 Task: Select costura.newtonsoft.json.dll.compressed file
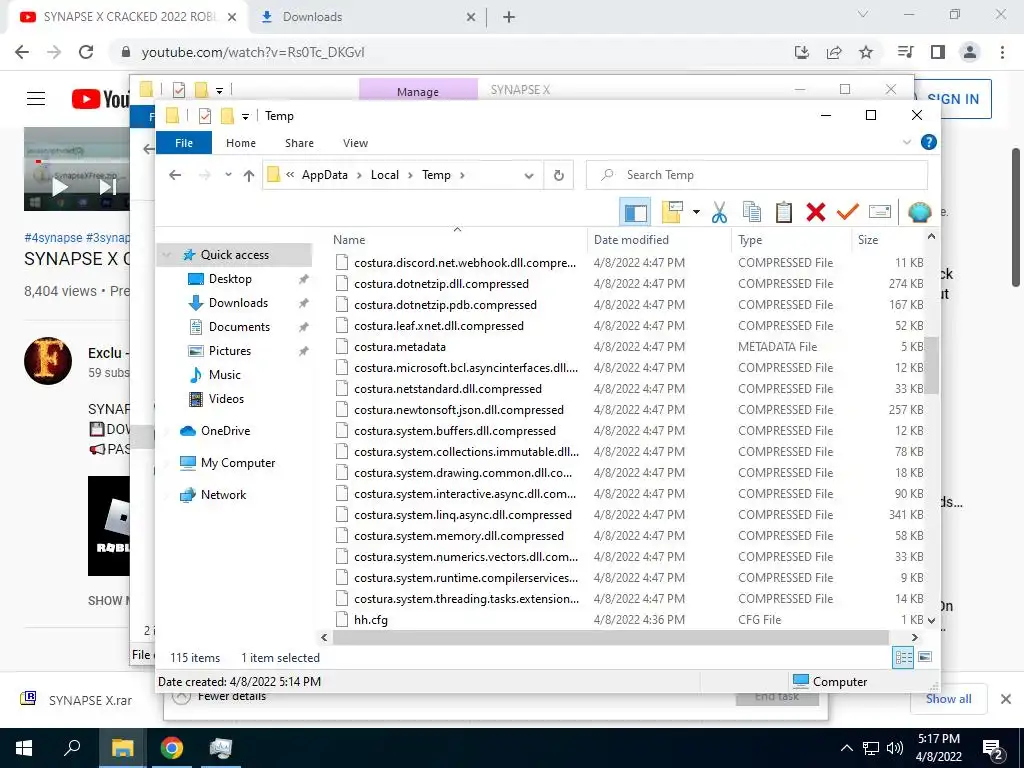[x=458, y=409]
